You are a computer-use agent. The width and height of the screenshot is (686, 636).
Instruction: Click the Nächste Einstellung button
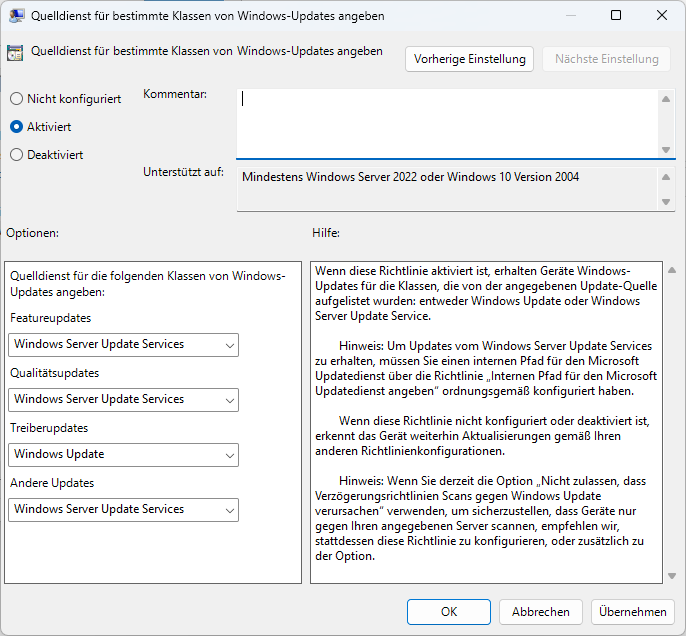pyautogui.click(x=606, y=59)
